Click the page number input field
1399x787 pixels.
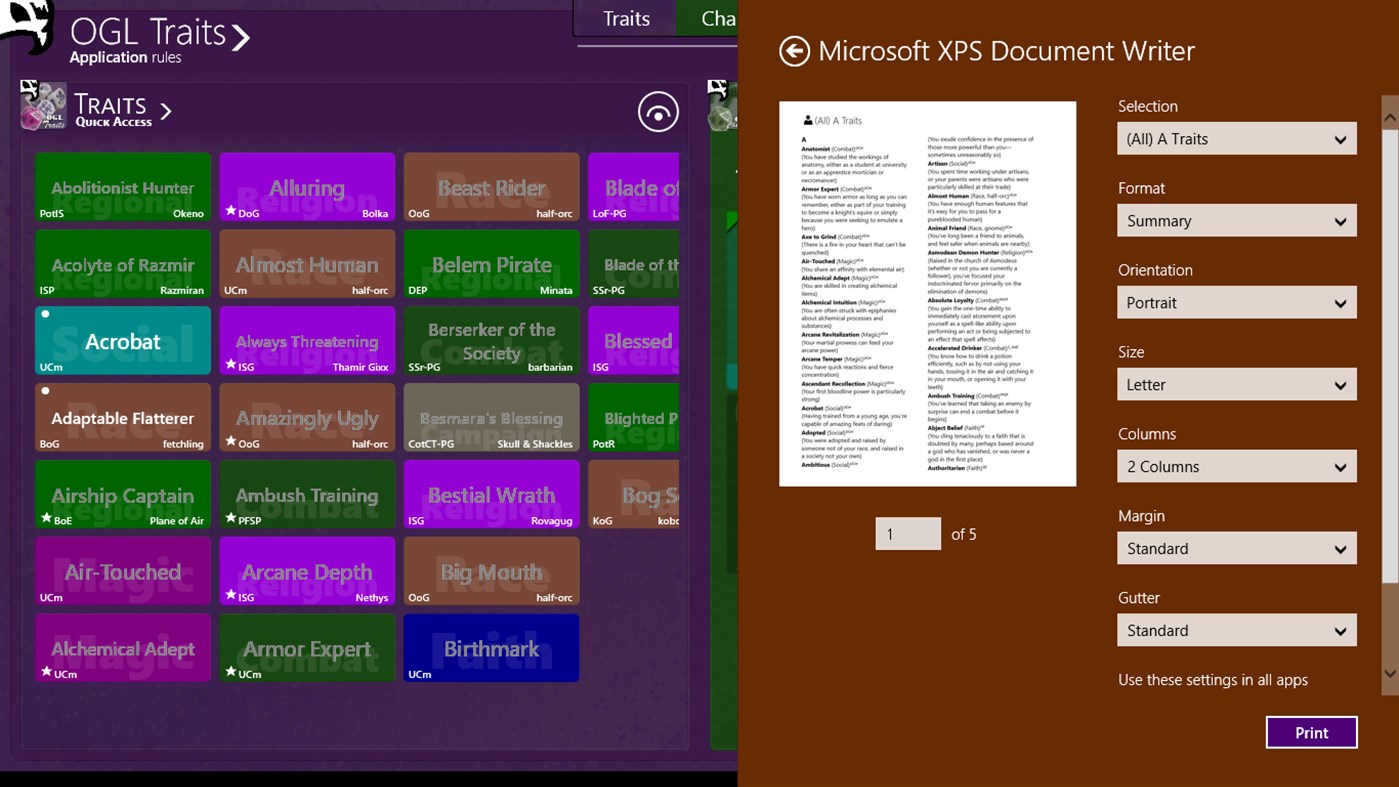[x=908, y=534]
